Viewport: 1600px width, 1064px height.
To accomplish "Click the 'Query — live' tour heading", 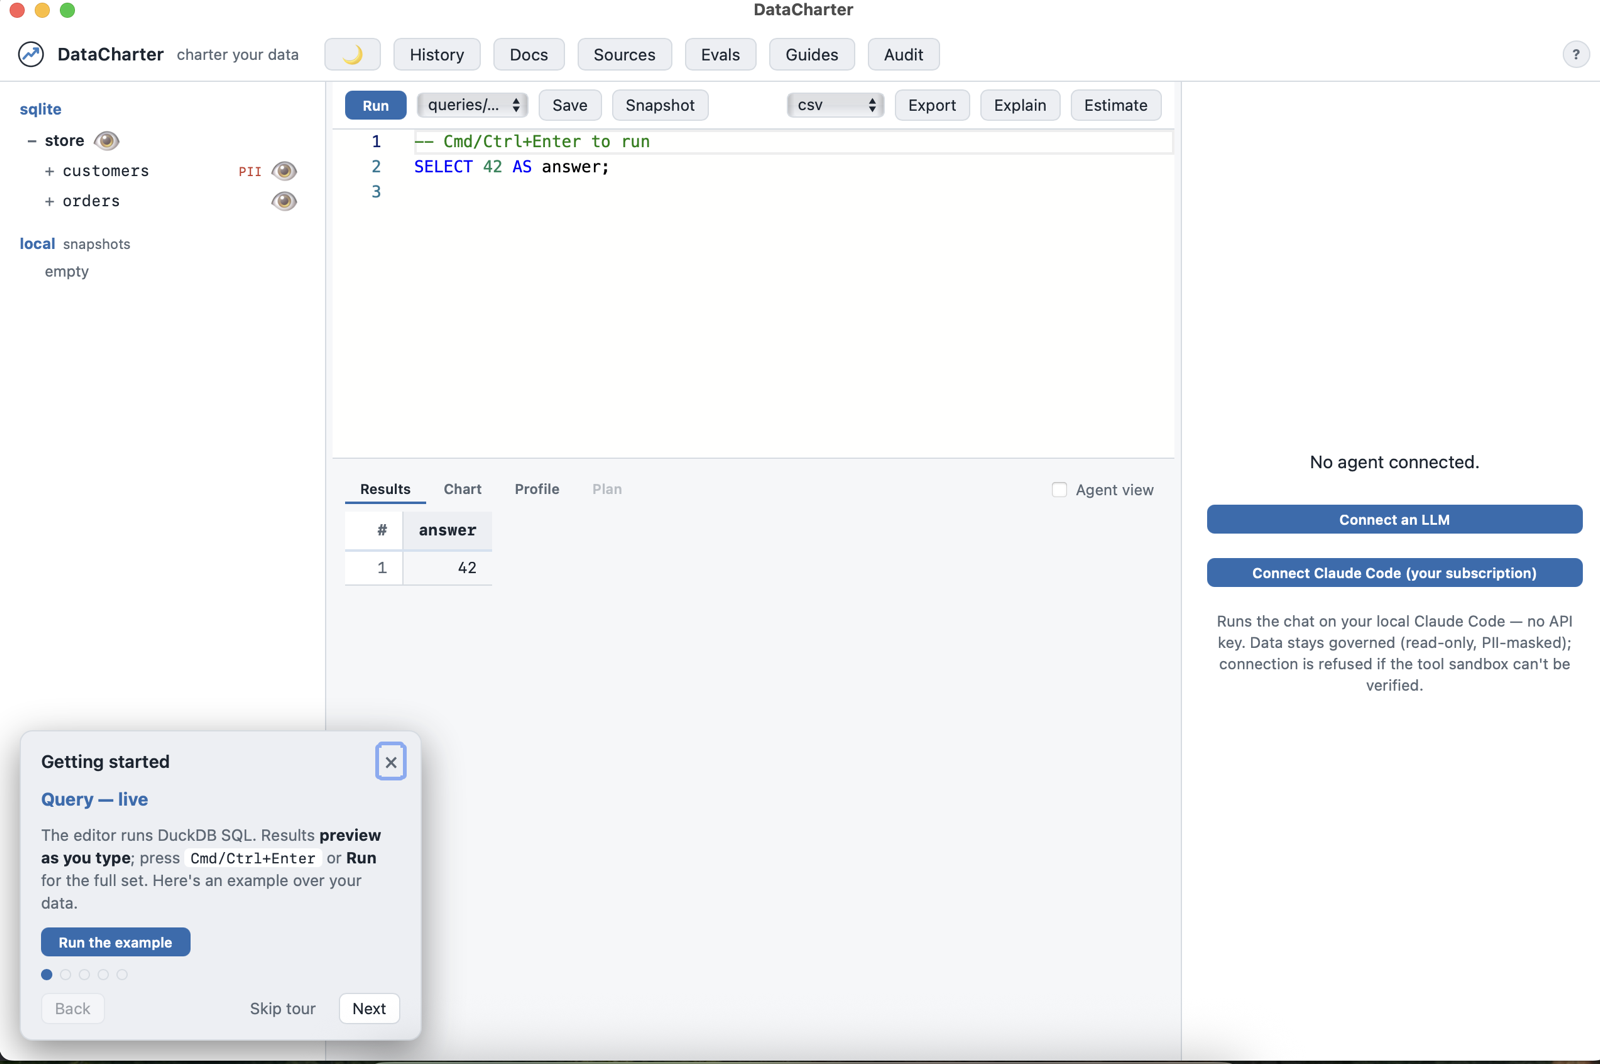I will tap(94, 799).
